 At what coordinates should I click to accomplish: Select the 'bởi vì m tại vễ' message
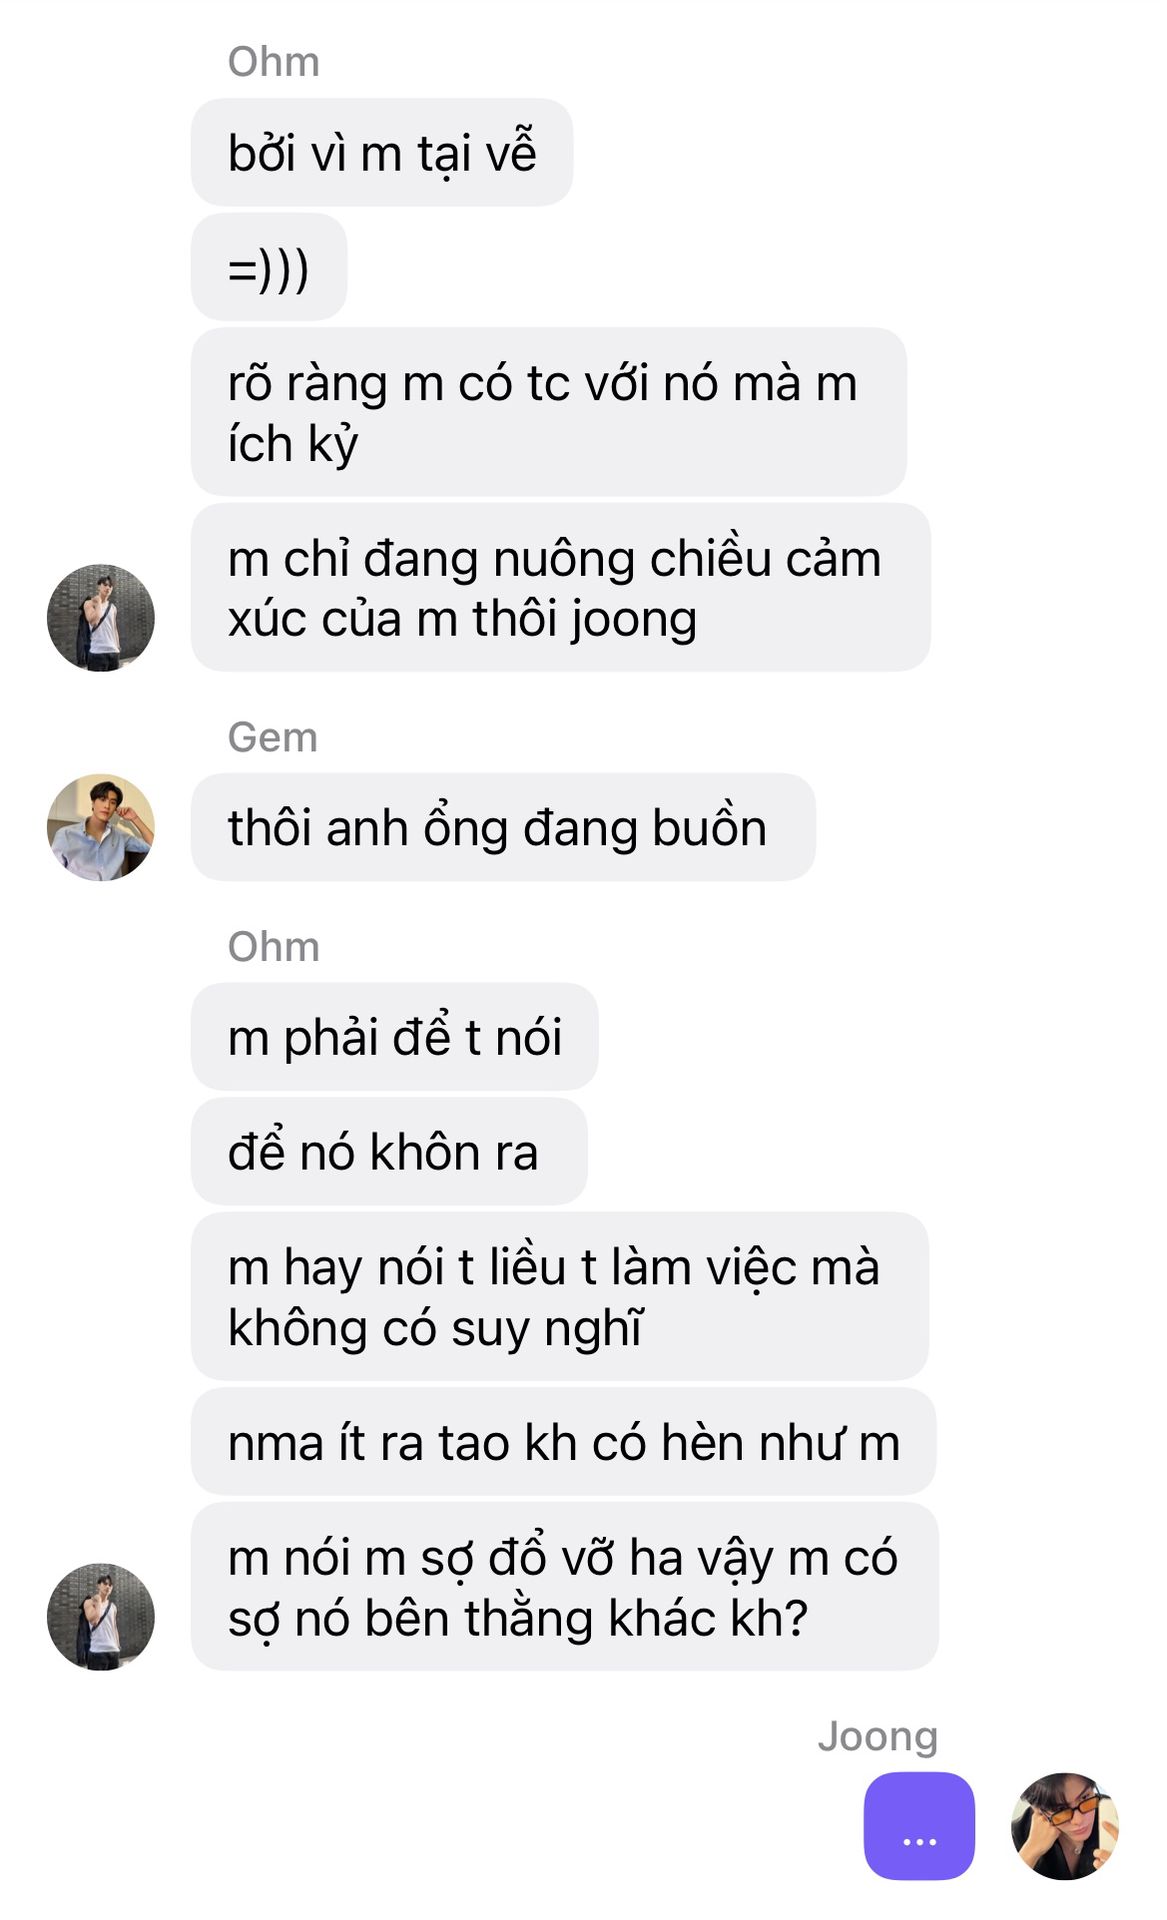[382, 152]
